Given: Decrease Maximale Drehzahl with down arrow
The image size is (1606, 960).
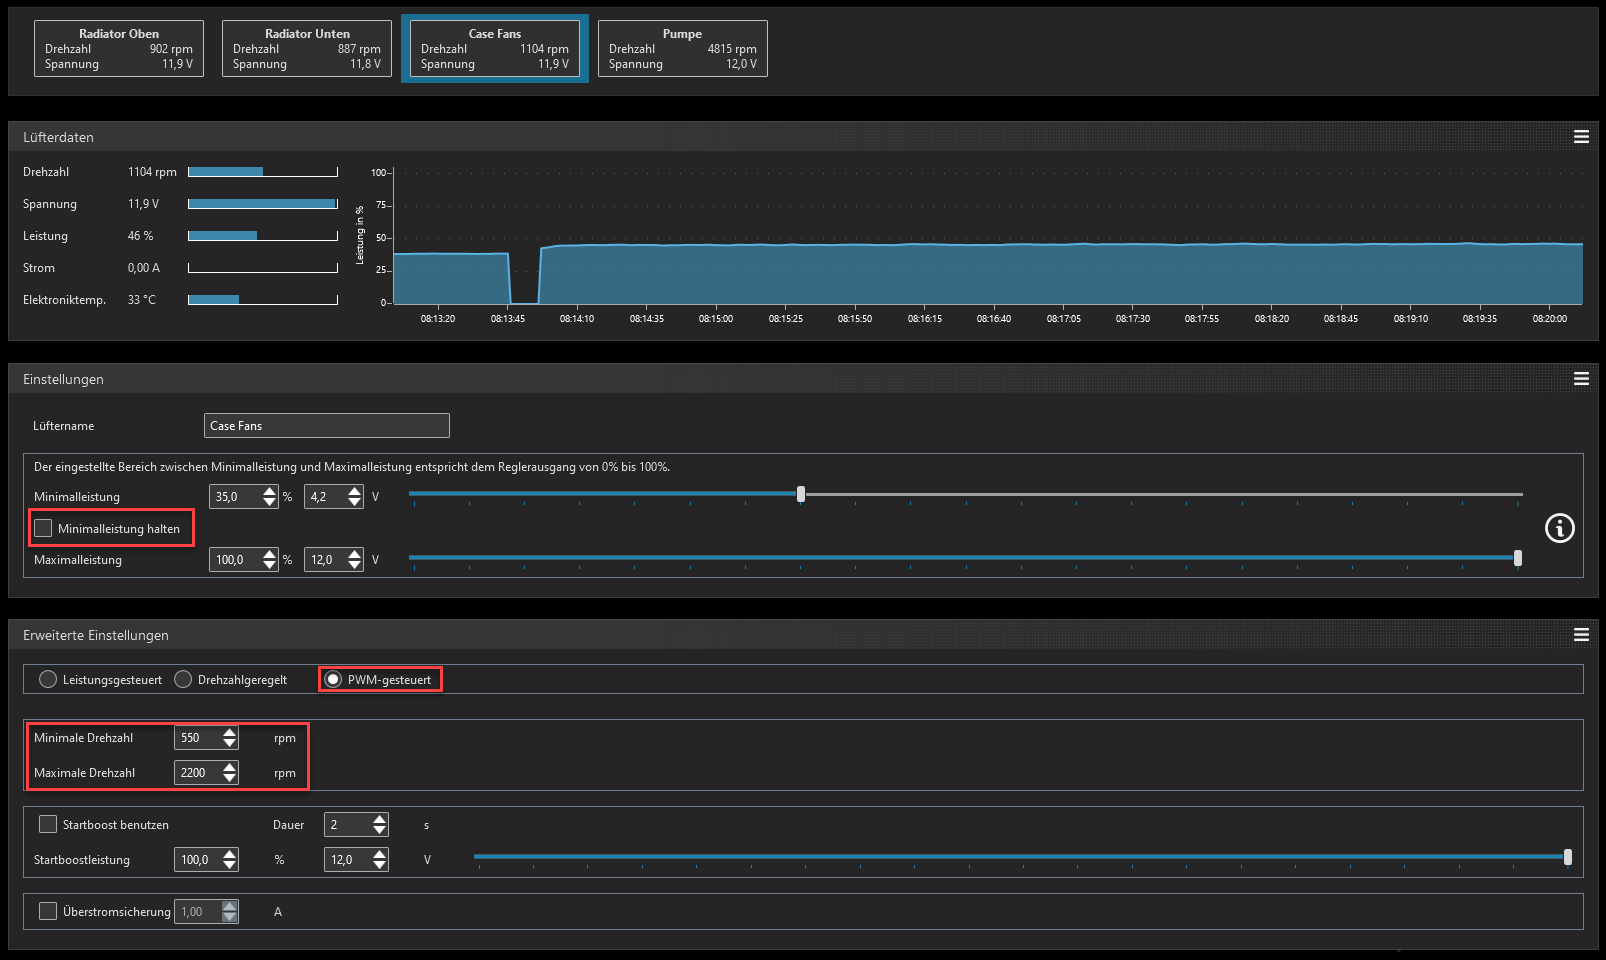Looking at the screenshot, I should pos(230,778).
